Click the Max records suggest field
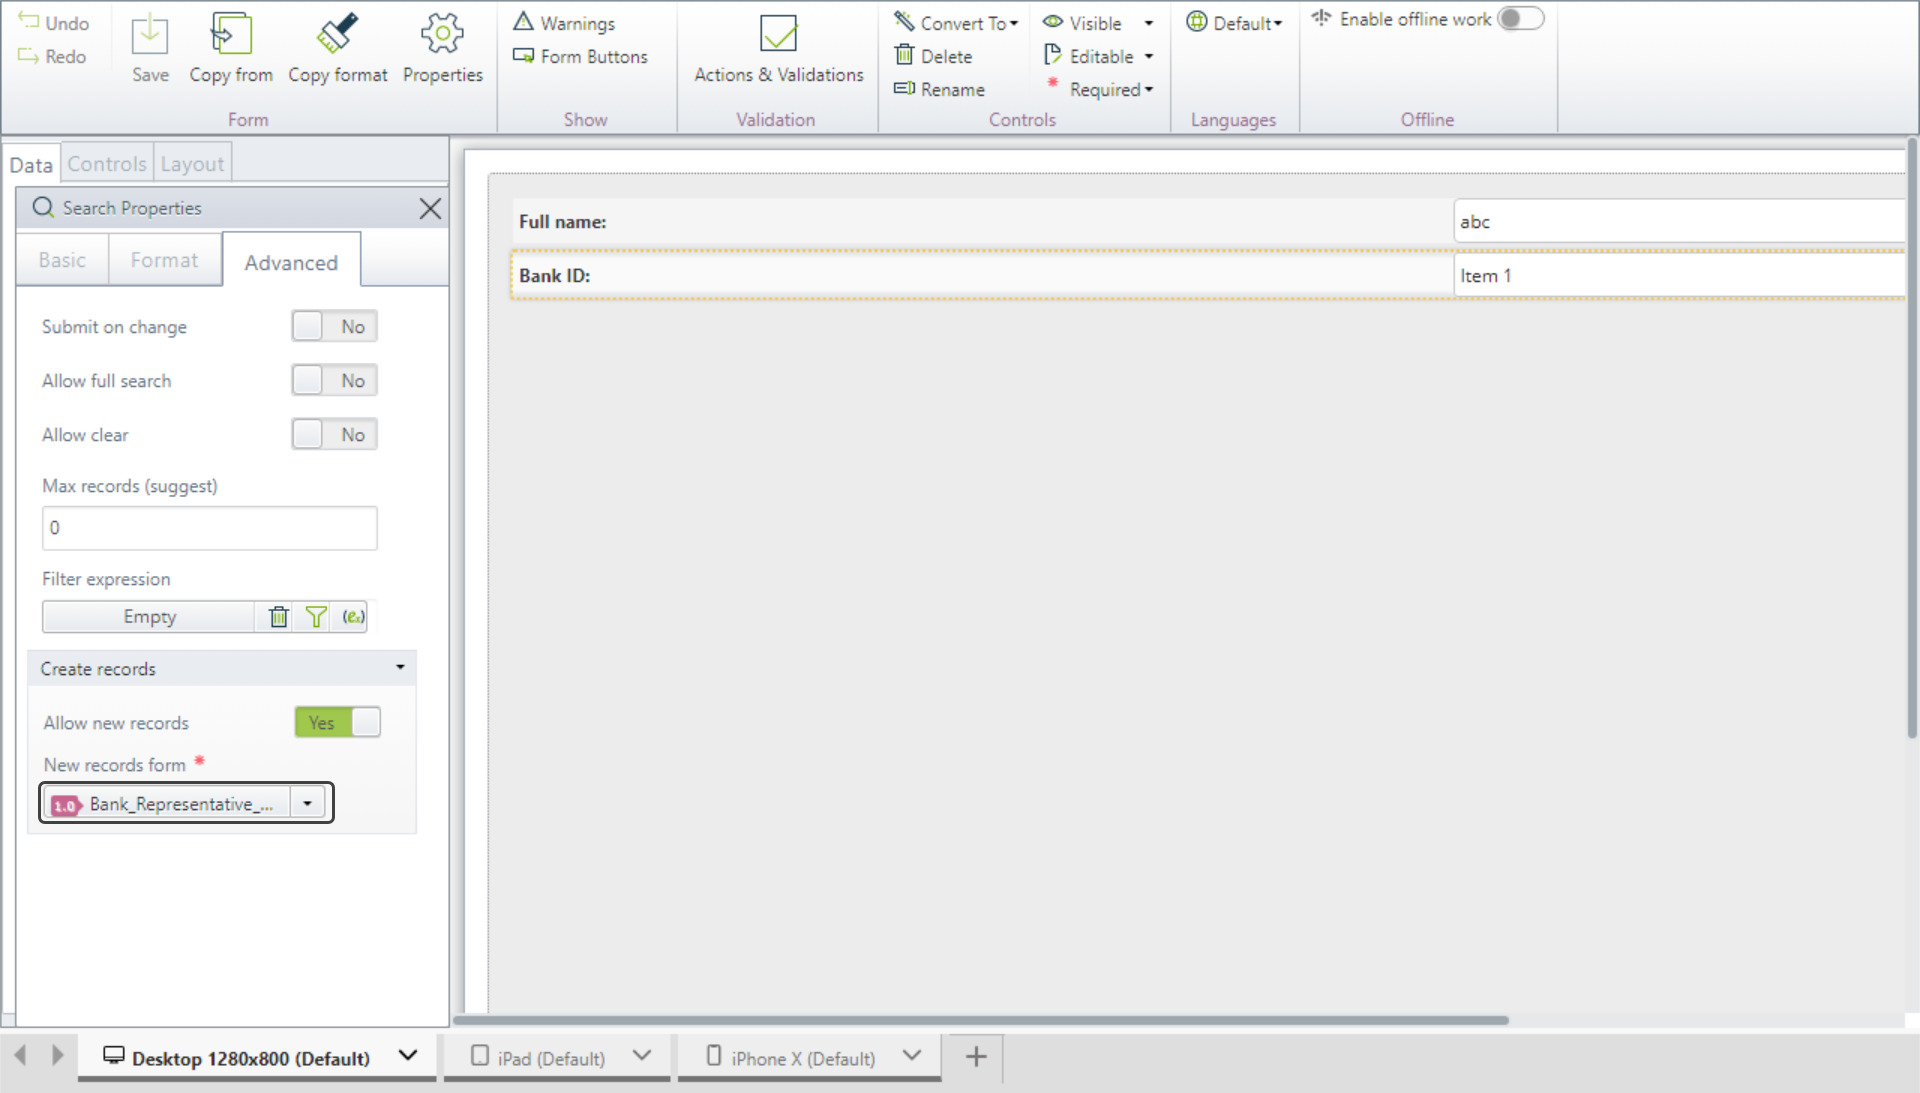Viewport: 1920px width, 1093px height. 210,528
